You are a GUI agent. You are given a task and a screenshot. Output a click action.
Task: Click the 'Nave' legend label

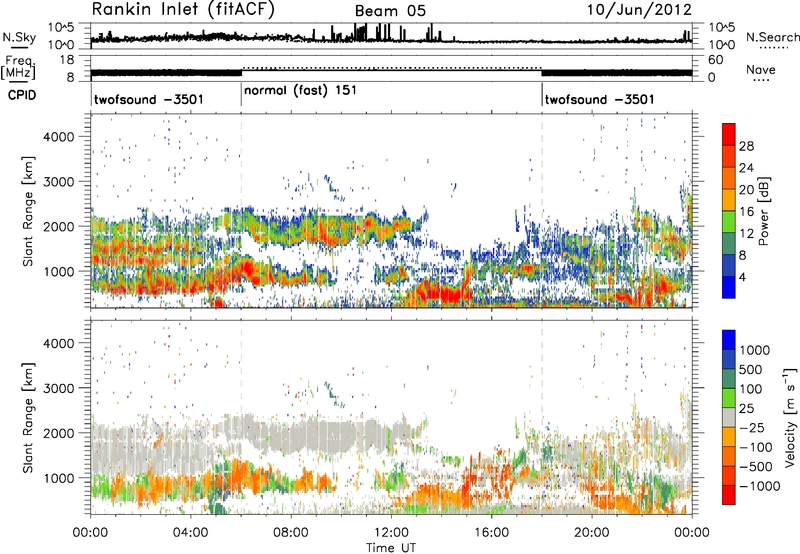tap(761, 69)
